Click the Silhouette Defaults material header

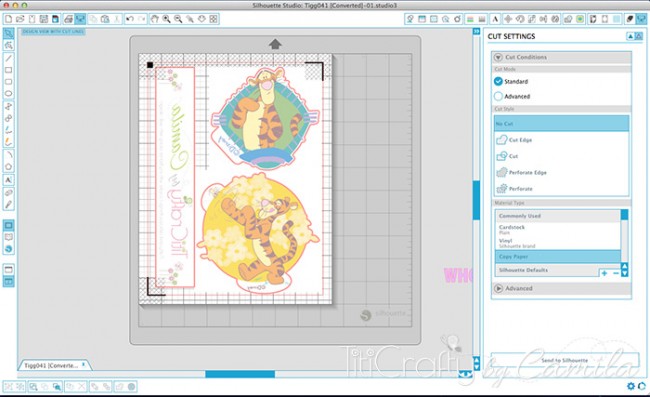click(547, 270)
